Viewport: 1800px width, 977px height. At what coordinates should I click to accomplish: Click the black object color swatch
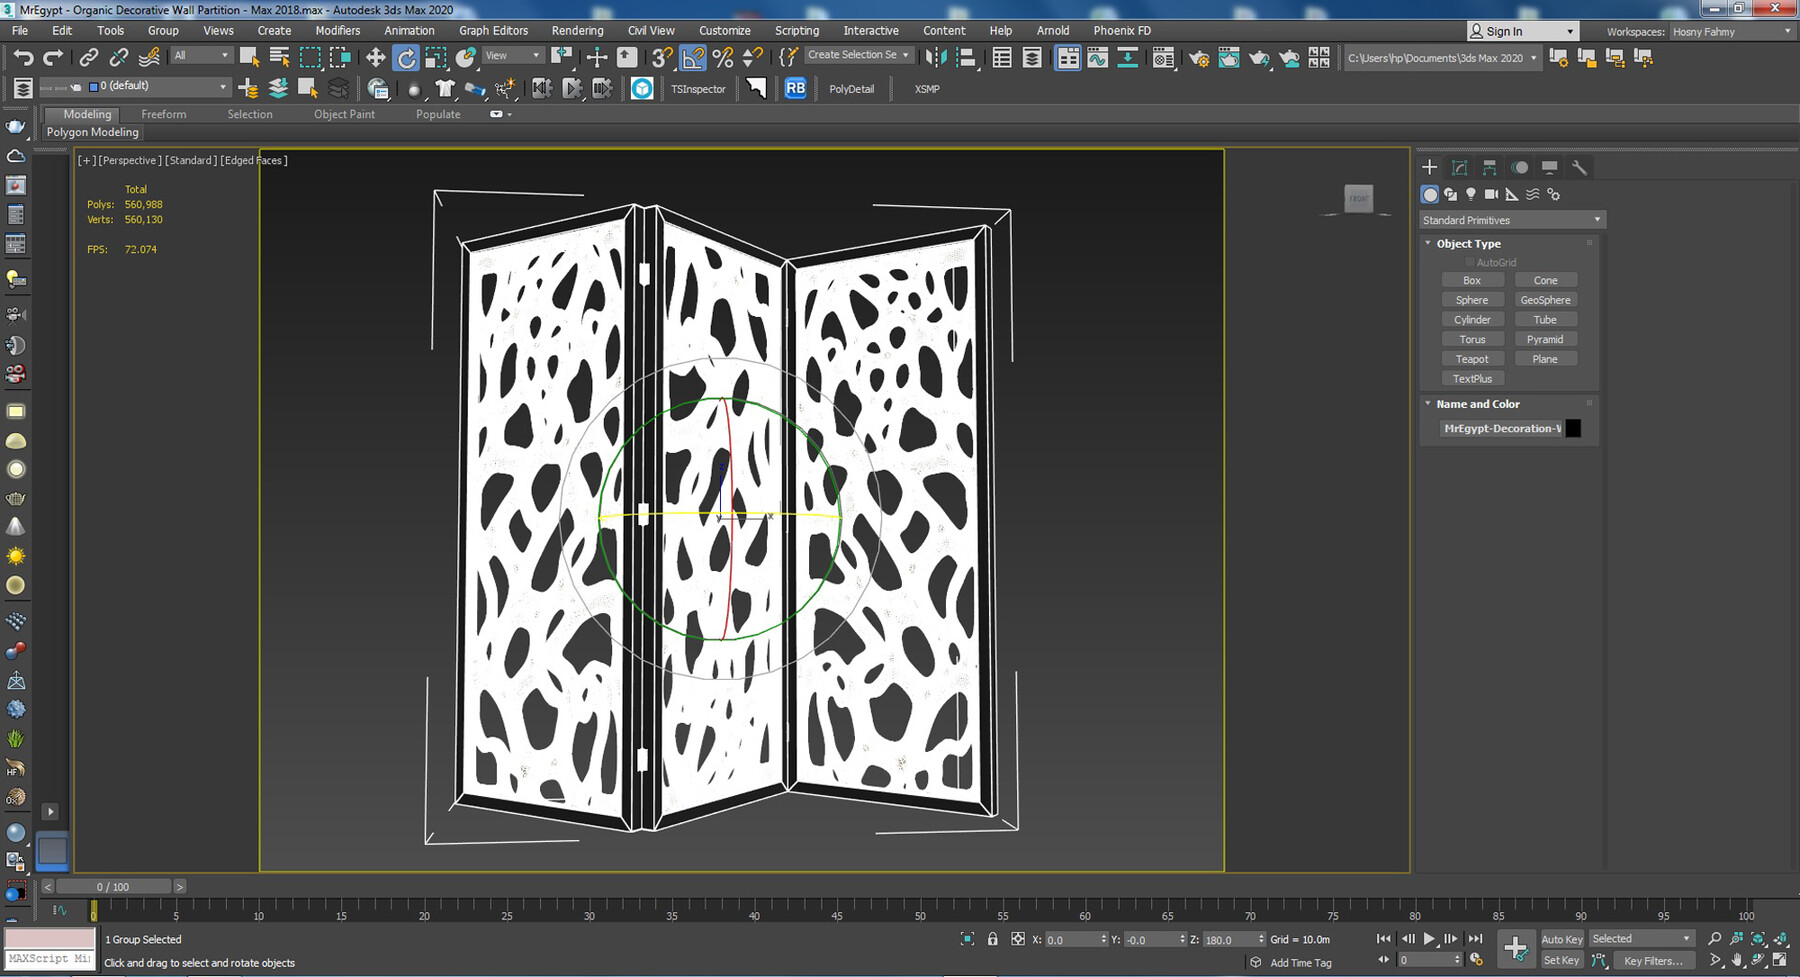pos(1573,429)
